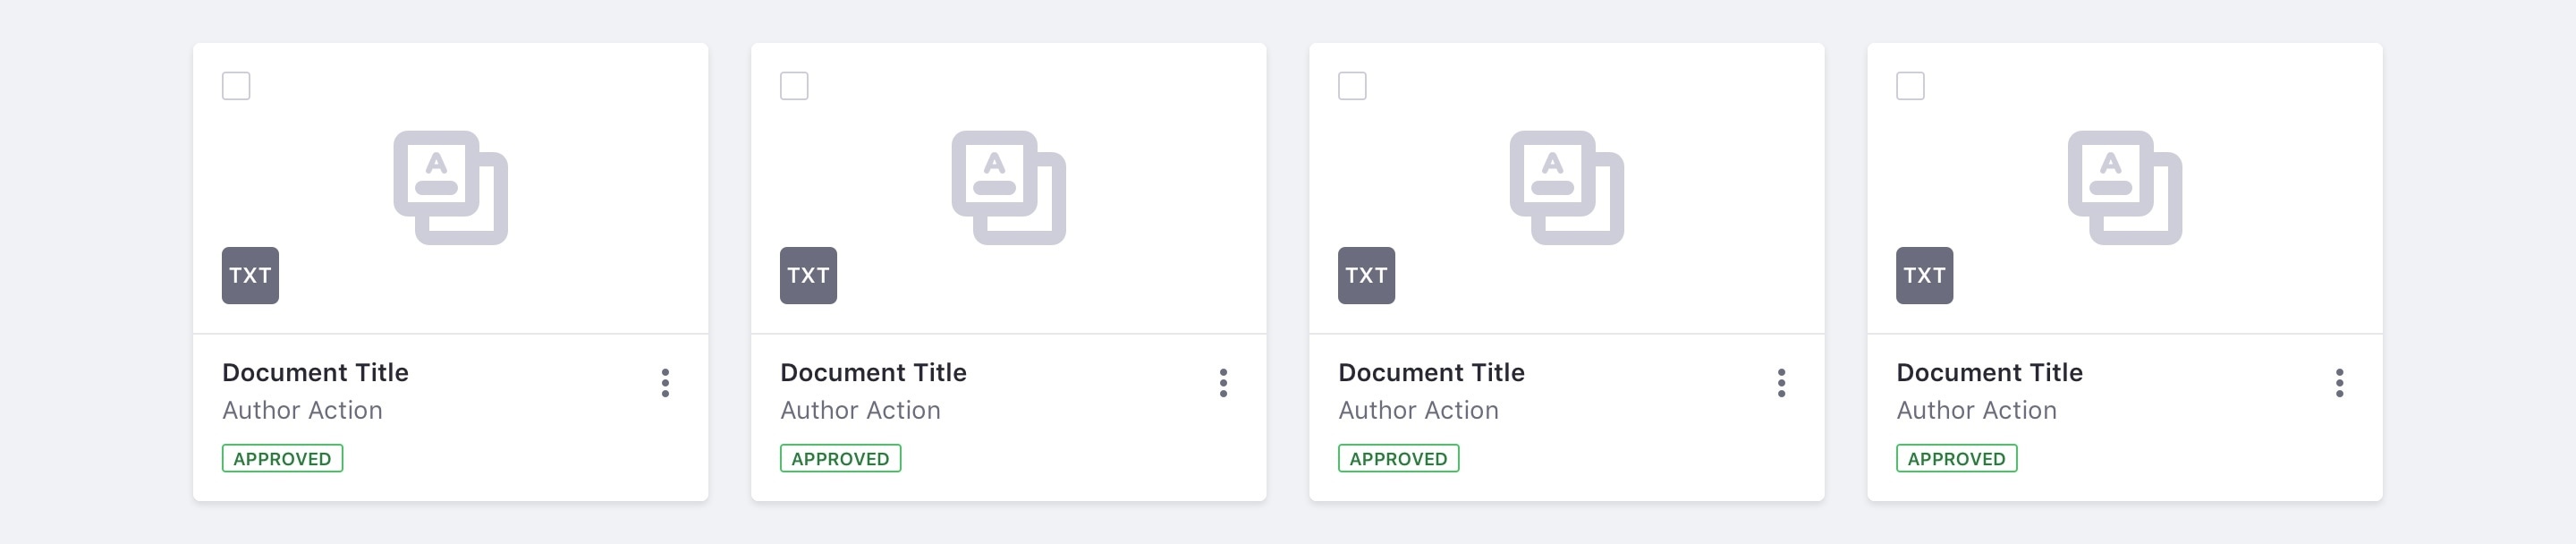The width and height of the screenshot is (2576, 544).
Task: Click the TXT badge on the third card
Action: tap(1366, 275)
